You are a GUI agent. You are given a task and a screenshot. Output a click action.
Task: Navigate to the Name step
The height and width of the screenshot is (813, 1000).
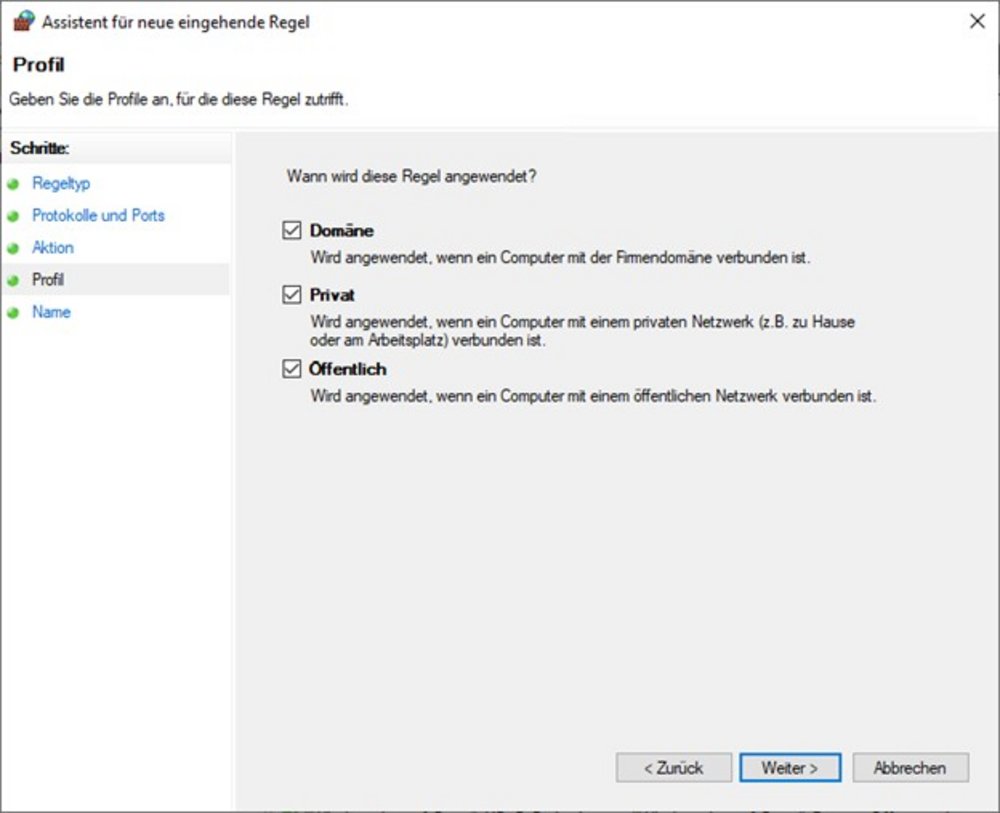pyautogui.click(x=51, y=312)
